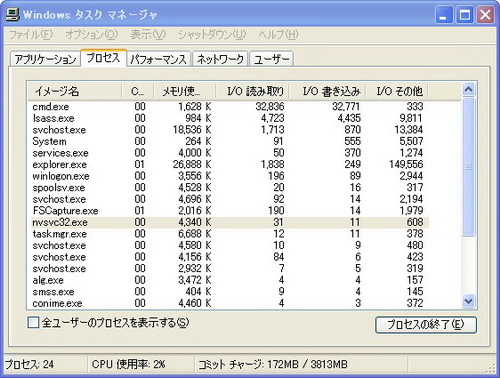
Task: Open the シャットダウン(U) menu
Action: (212, 34)
